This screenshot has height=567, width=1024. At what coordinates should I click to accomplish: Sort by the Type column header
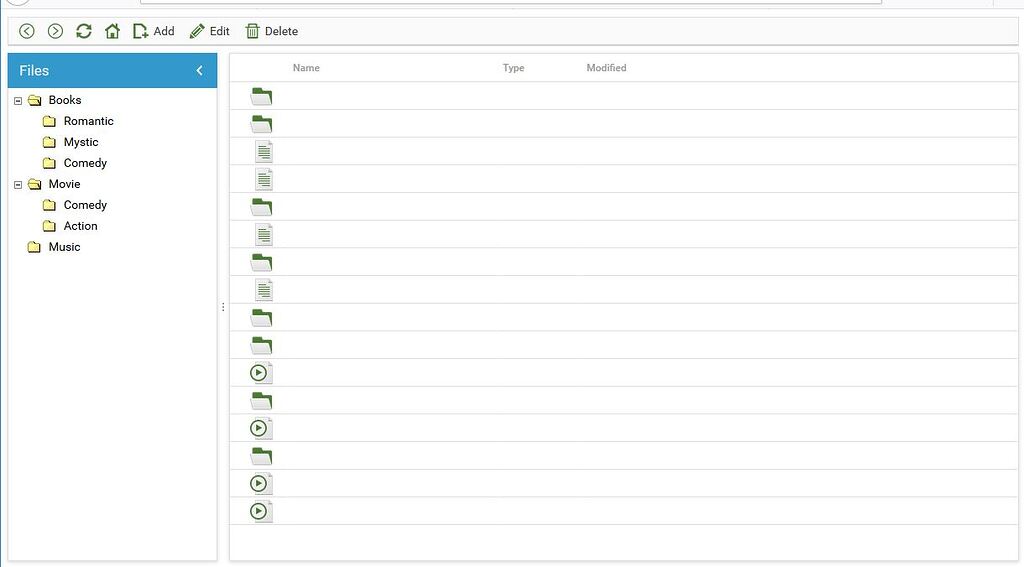tap(513, 68)
